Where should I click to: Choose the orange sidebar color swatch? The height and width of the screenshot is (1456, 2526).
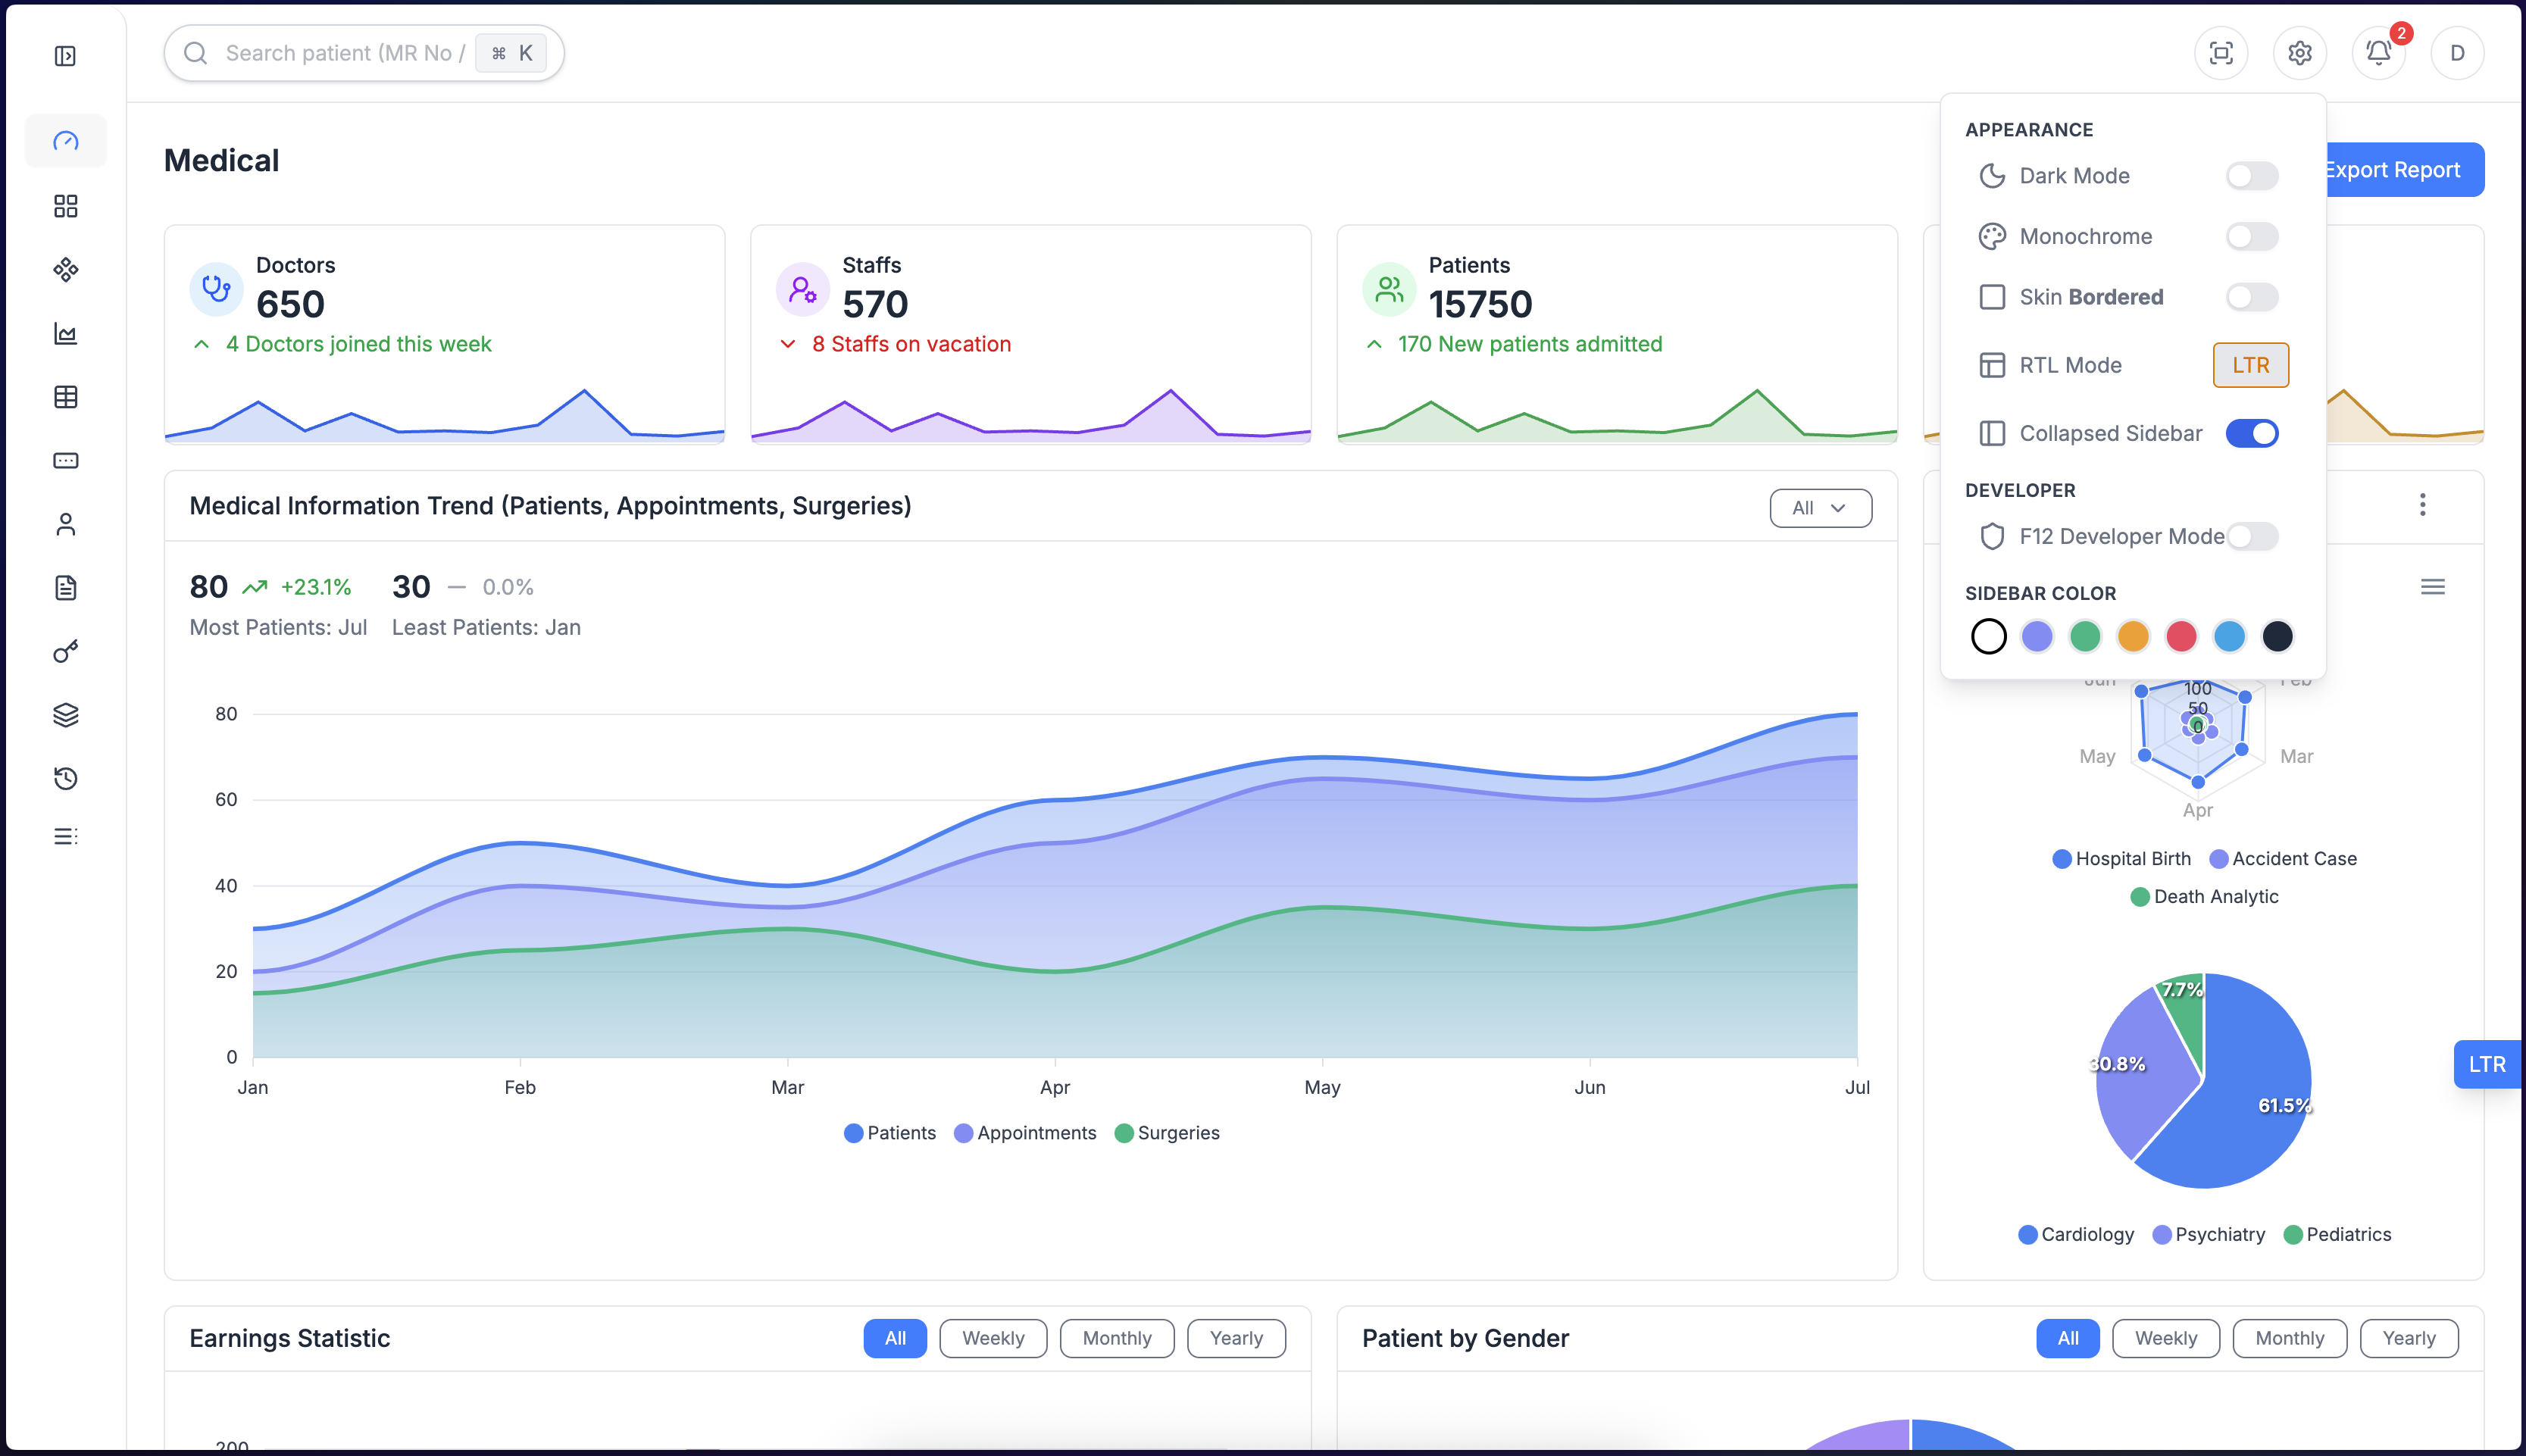pyautogui.click(x=2133, y=636)
